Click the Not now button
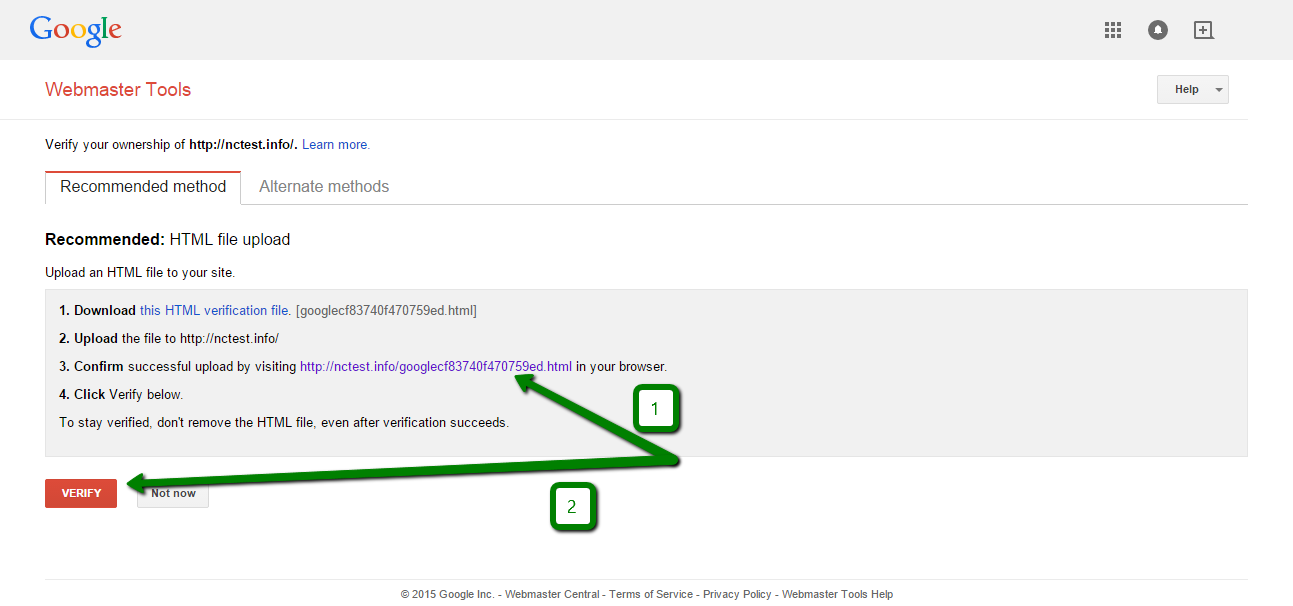Screen dimensions: 1293x606 (173, 493)
